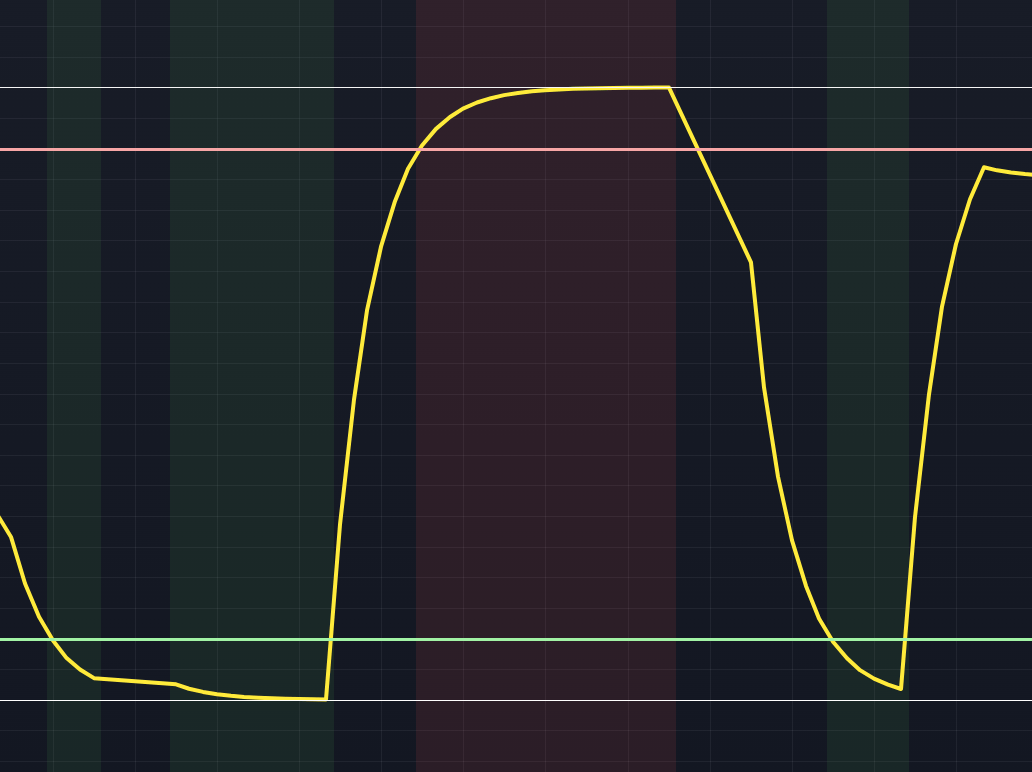Viewport: 1032px width, 772px height.
Task: Click the red shaded zone in center
Action: point(545,400)
